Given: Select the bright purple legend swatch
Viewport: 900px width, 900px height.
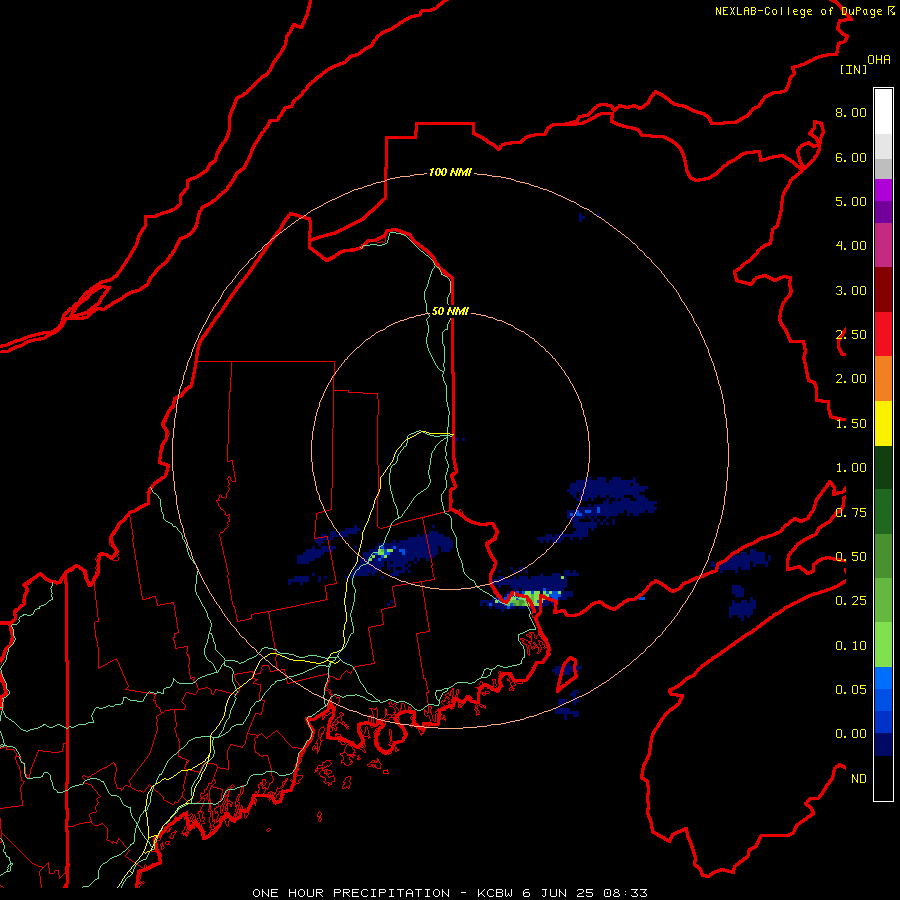Looking at the screenshot, I should pos(883,190).
